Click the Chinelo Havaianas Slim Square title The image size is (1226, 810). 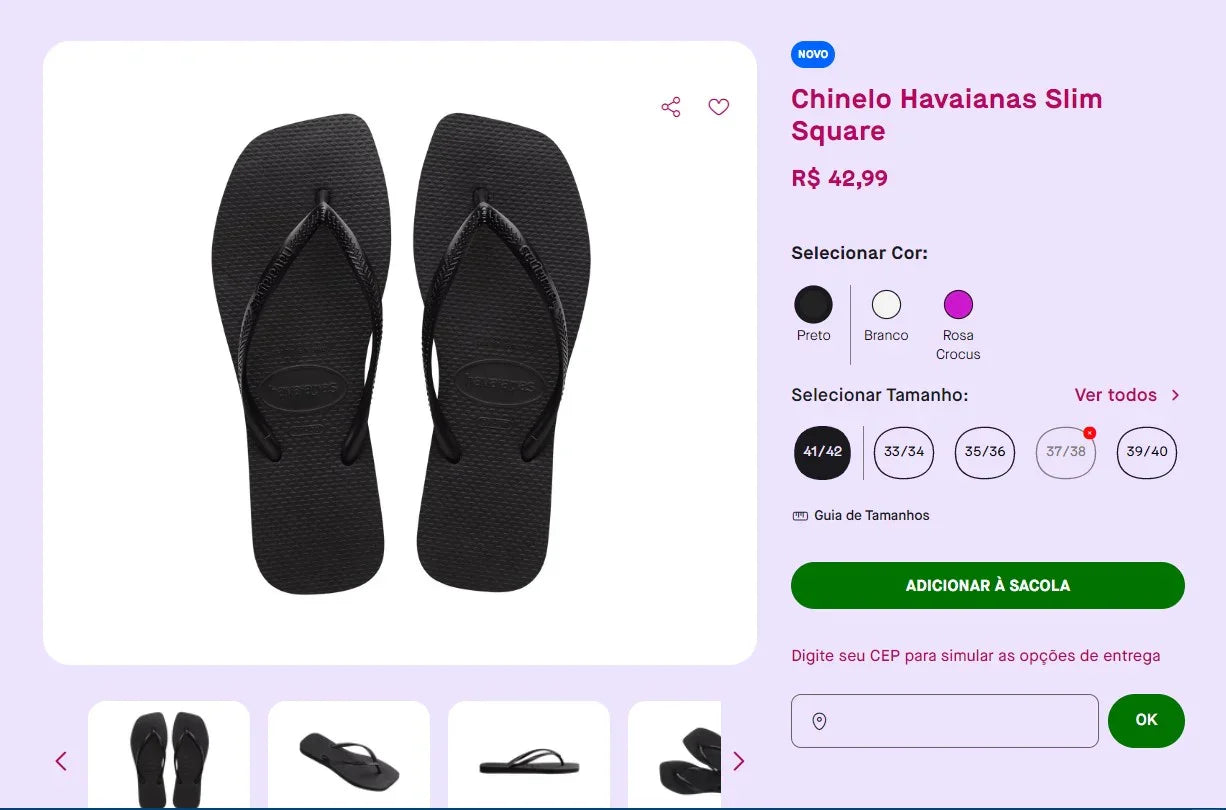pos(946,115)
